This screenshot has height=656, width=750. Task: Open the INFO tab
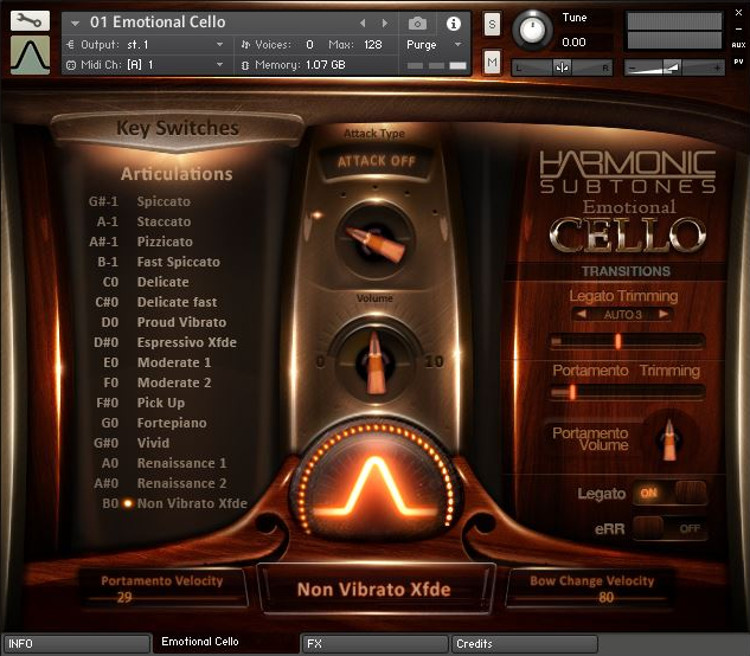tap(77, 644)
